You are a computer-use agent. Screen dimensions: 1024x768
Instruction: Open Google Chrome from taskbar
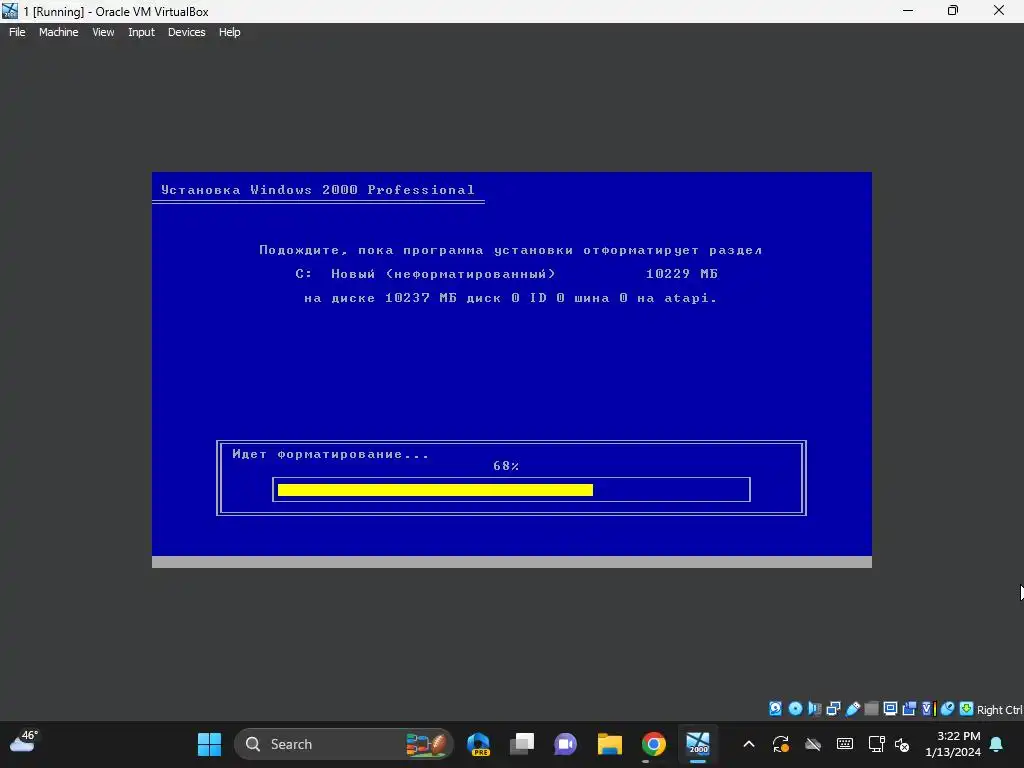click(654, 744)
